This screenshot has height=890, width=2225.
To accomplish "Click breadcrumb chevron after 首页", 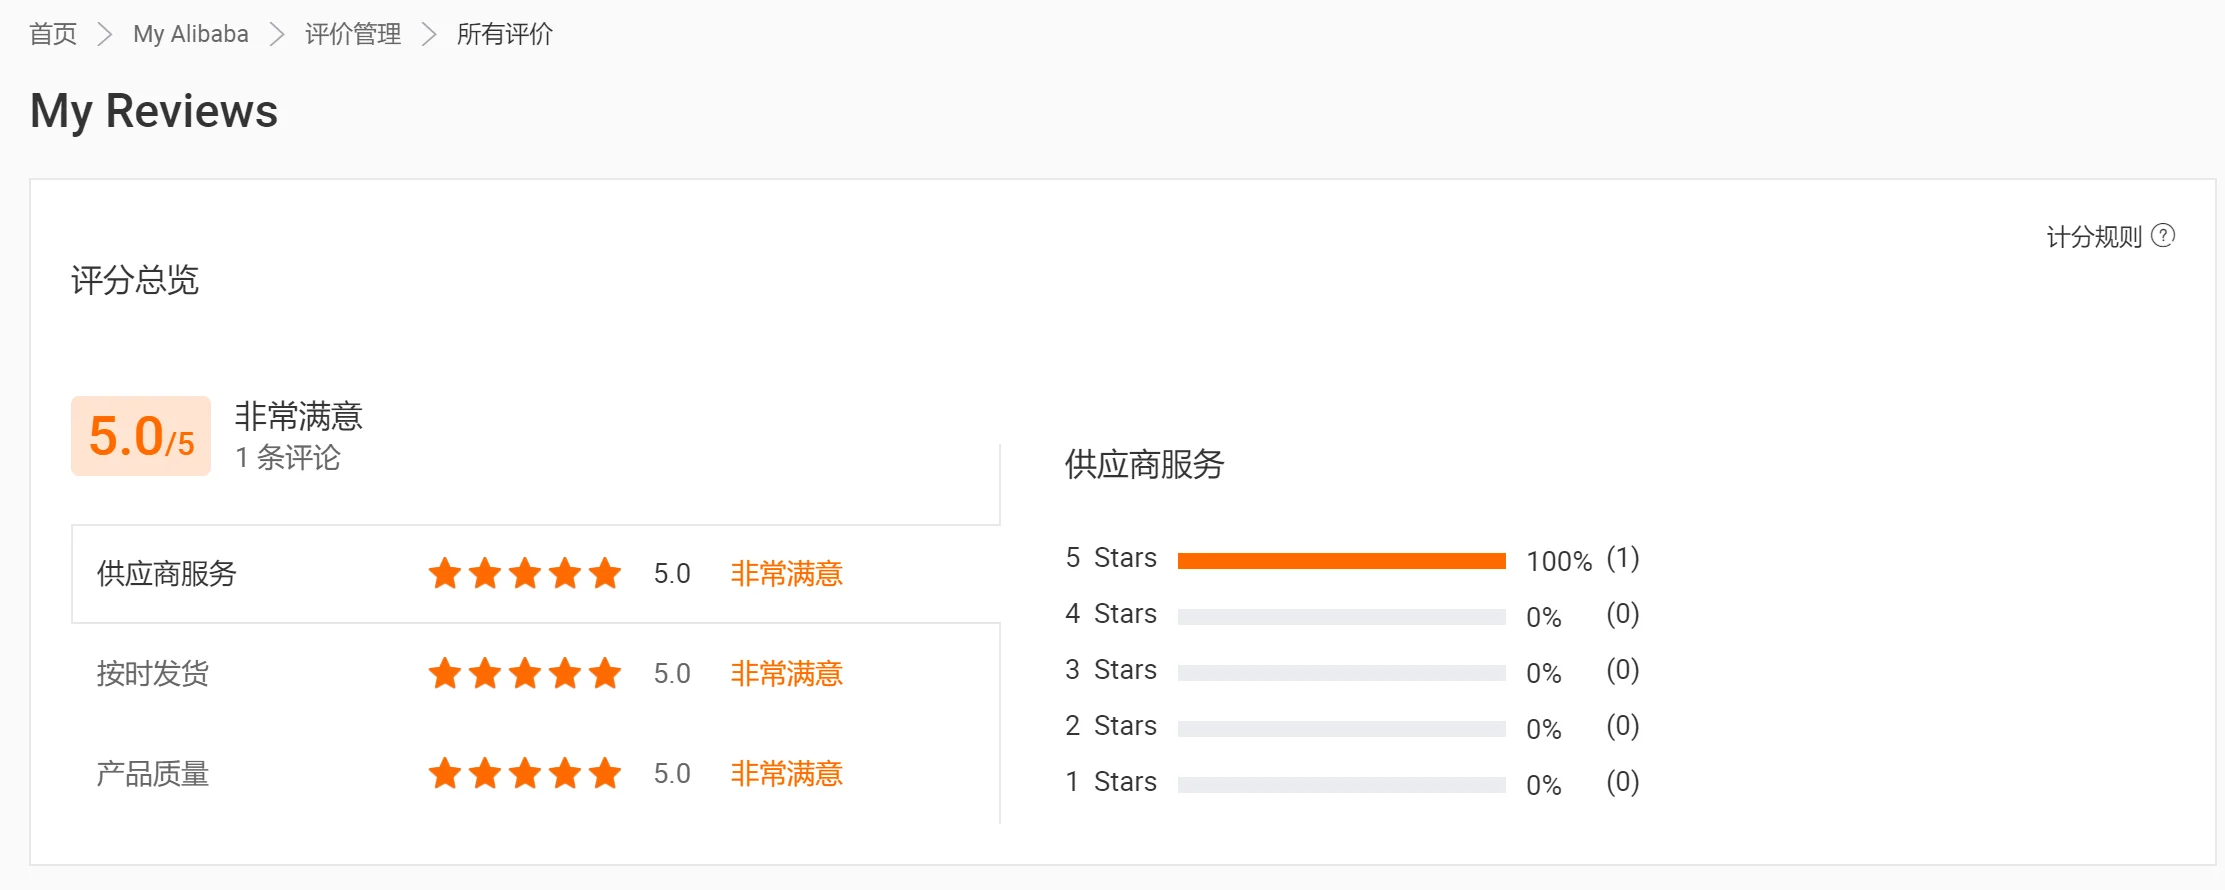I will click(x=105, y=35).
